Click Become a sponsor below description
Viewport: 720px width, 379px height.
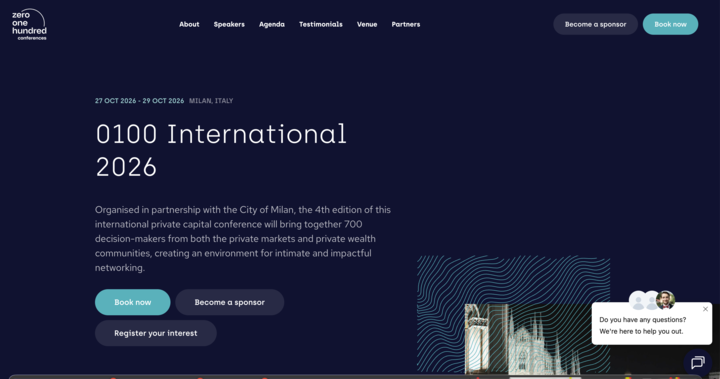[230, 302]
